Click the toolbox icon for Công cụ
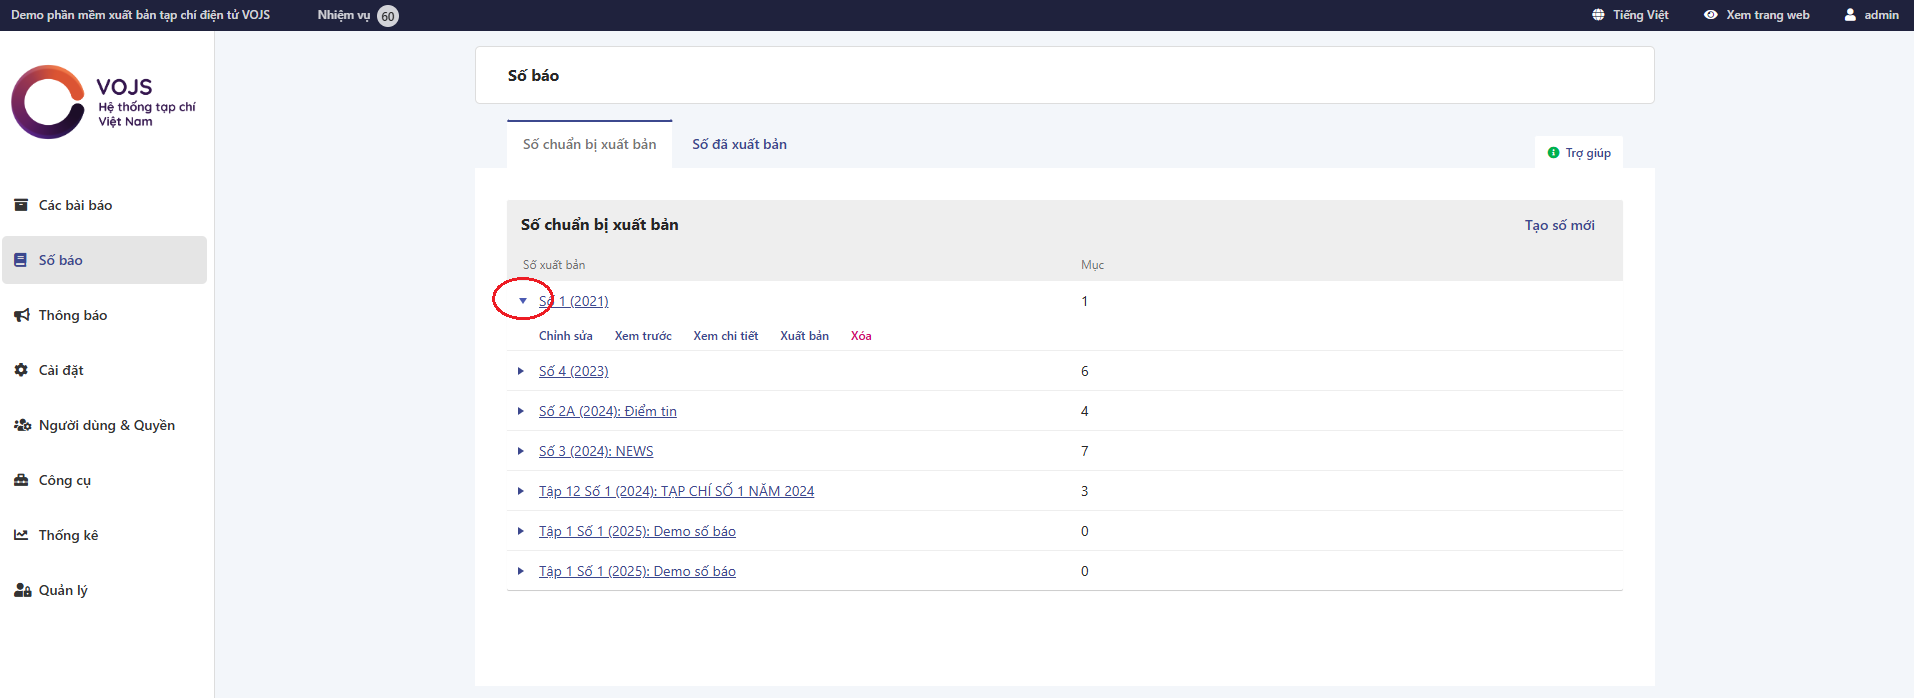Screen dimensions: 1914x698 [x=21, y=480]
